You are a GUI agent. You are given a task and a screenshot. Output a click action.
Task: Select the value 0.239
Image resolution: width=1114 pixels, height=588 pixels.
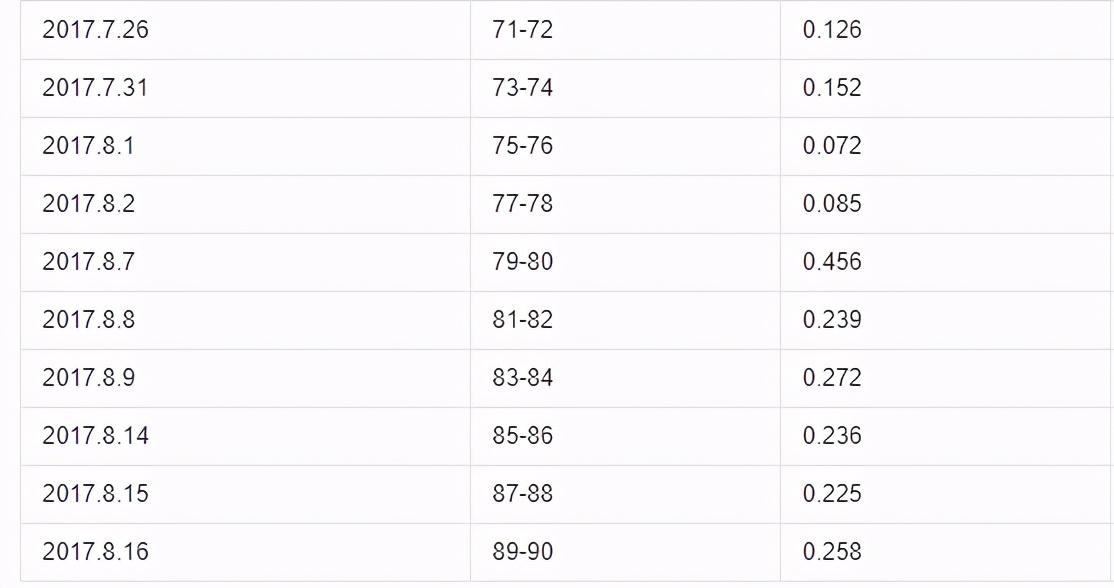point(831,320)
